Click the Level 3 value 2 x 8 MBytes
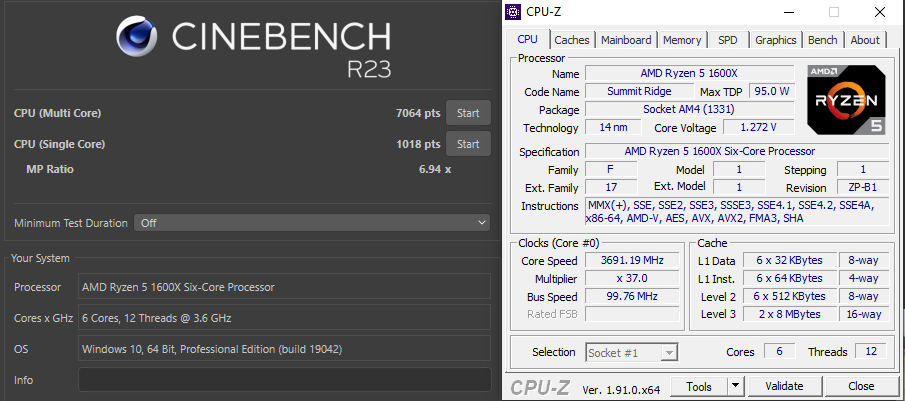This screenshot has width=905, height=401. click(x=790, y=314)
